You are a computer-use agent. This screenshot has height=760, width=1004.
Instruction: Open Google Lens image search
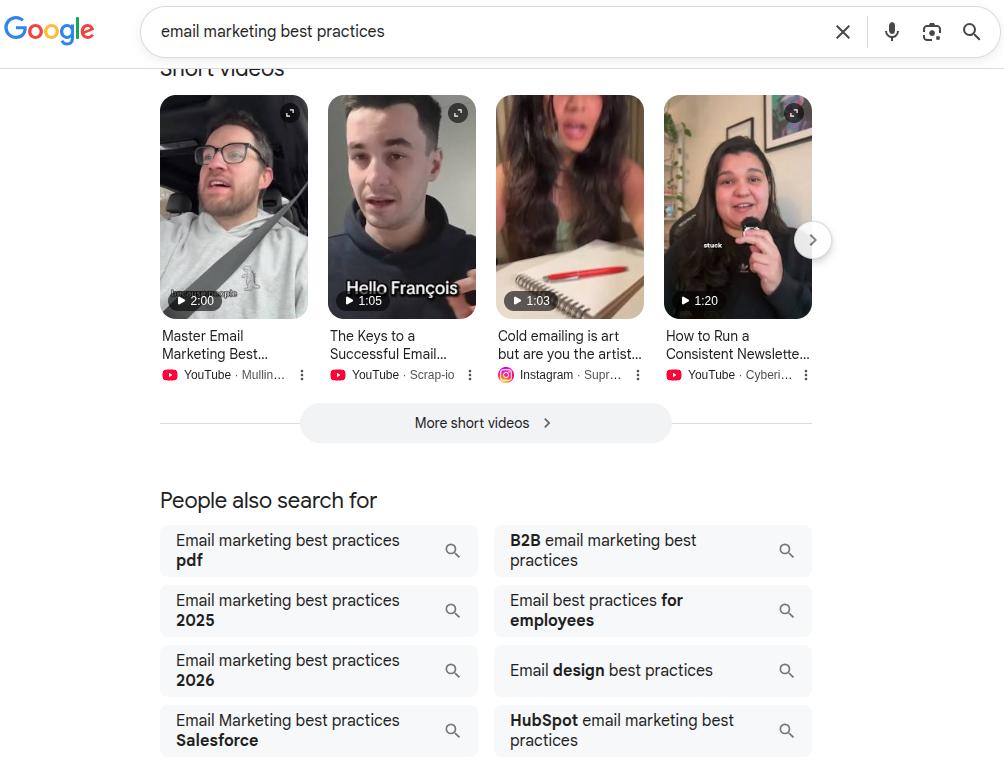click(932, 31)
